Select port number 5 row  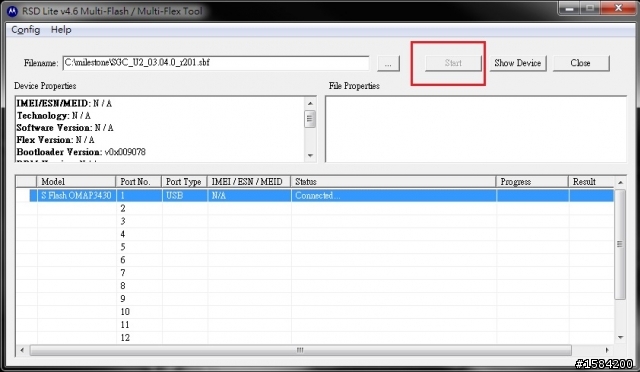click(314, 247)
